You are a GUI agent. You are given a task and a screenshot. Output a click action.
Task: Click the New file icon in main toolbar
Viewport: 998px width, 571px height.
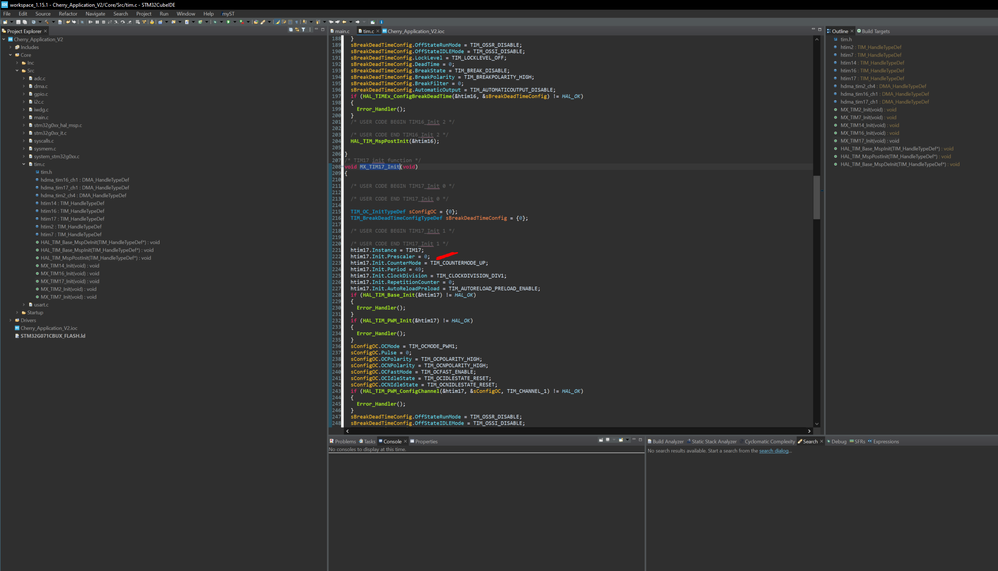click(x=5, y=22)
